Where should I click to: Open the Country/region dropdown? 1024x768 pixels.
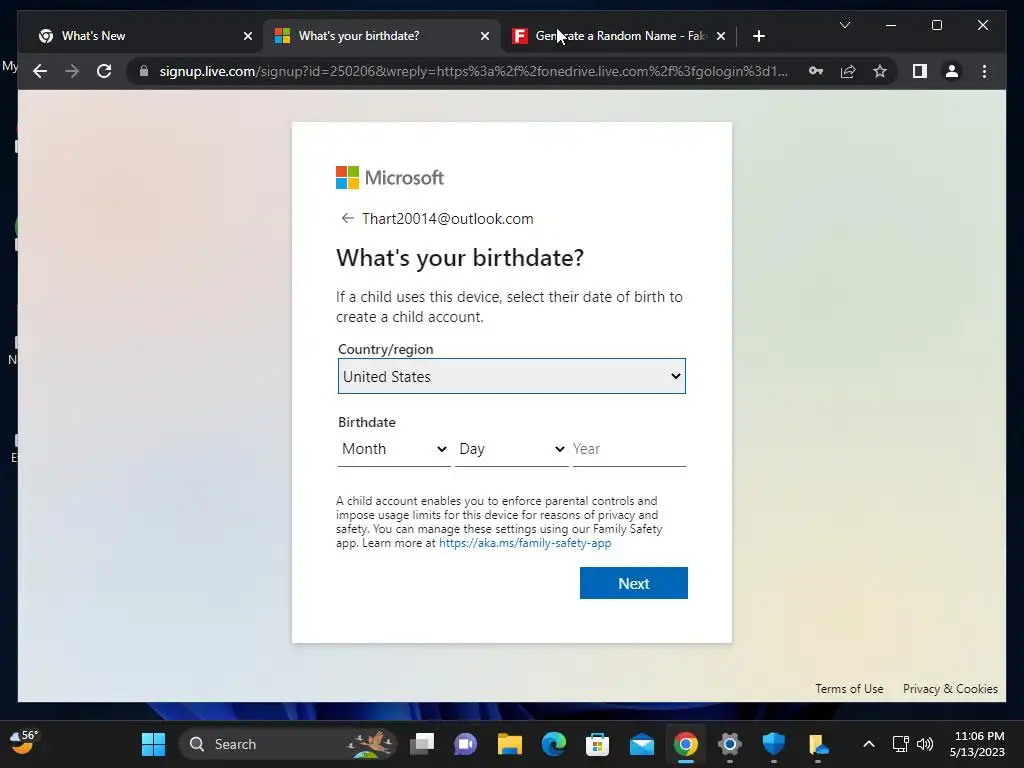[x=511, y=376]
